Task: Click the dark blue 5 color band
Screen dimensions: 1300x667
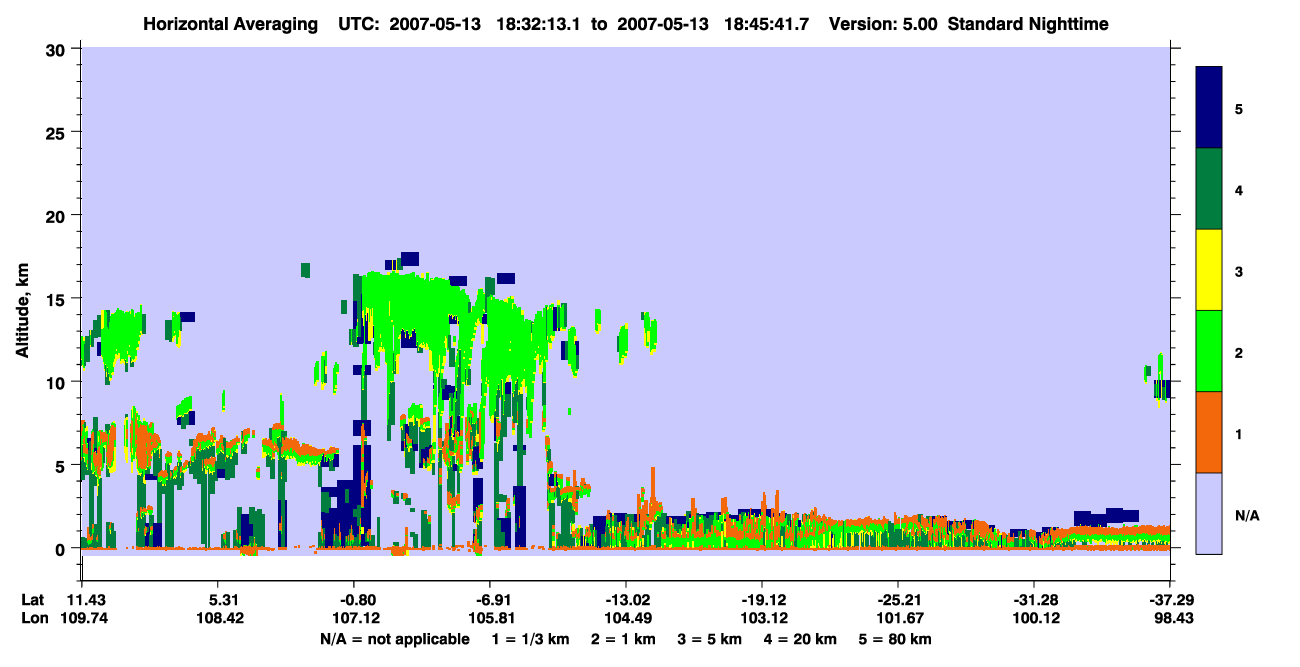Action: (1209, 108)
